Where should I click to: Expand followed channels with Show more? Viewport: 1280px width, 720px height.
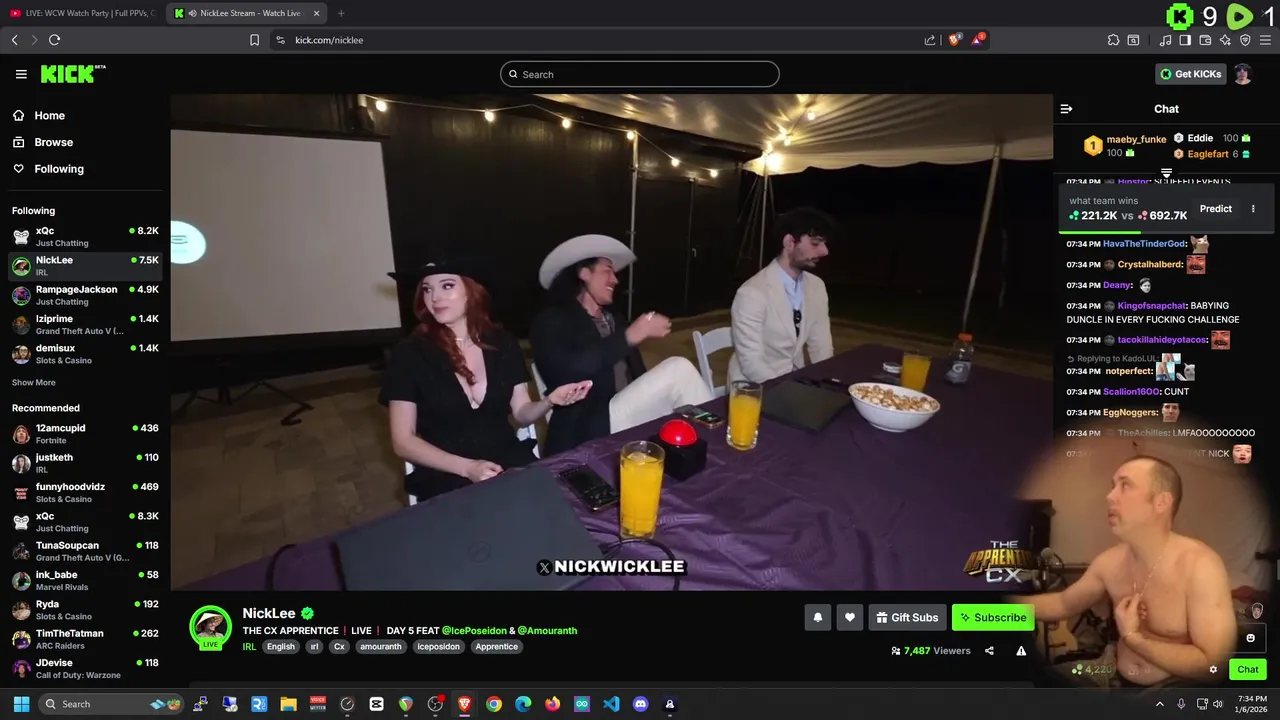pos(34,383)
